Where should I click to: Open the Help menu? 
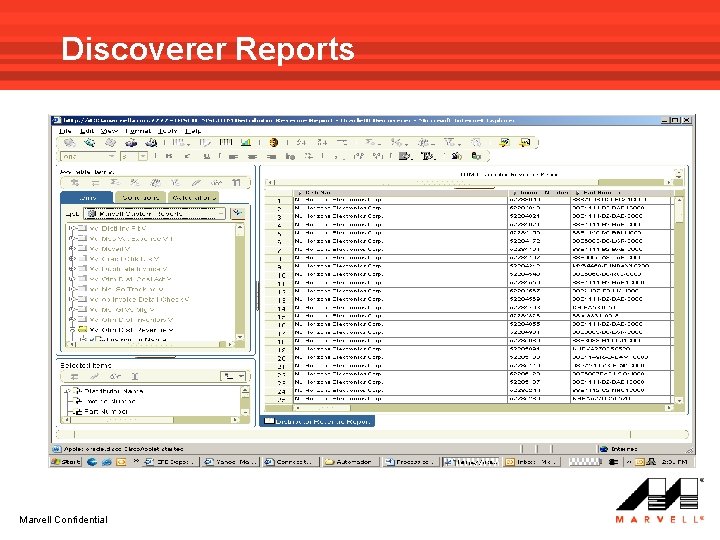tap(193, 131)
